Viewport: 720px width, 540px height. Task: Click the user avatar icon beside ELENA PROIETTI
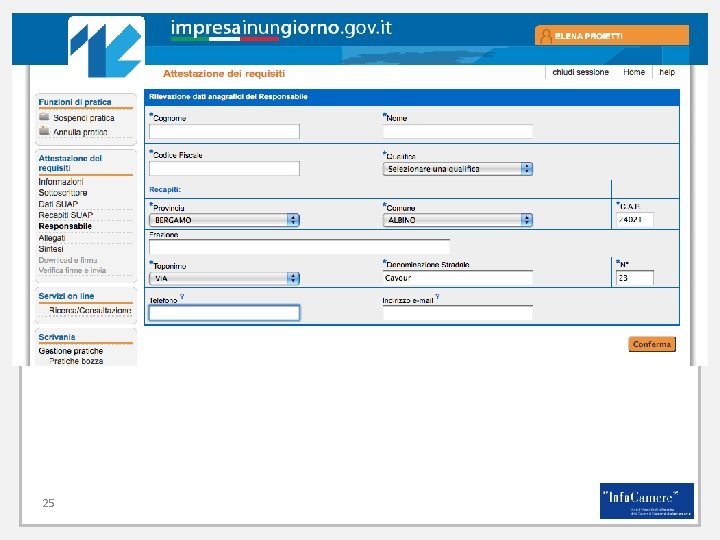tap(546, 36)
